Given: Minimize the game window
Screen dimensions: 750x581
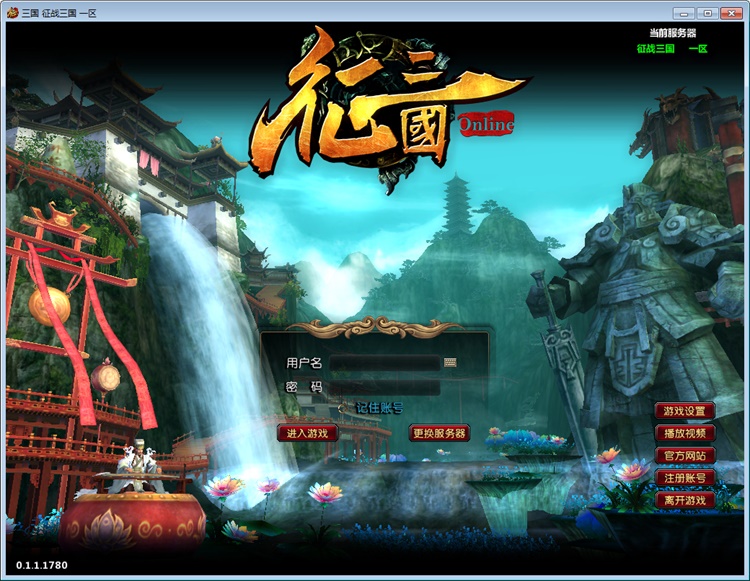Looking at the screenshot, I should pos(684,12).
